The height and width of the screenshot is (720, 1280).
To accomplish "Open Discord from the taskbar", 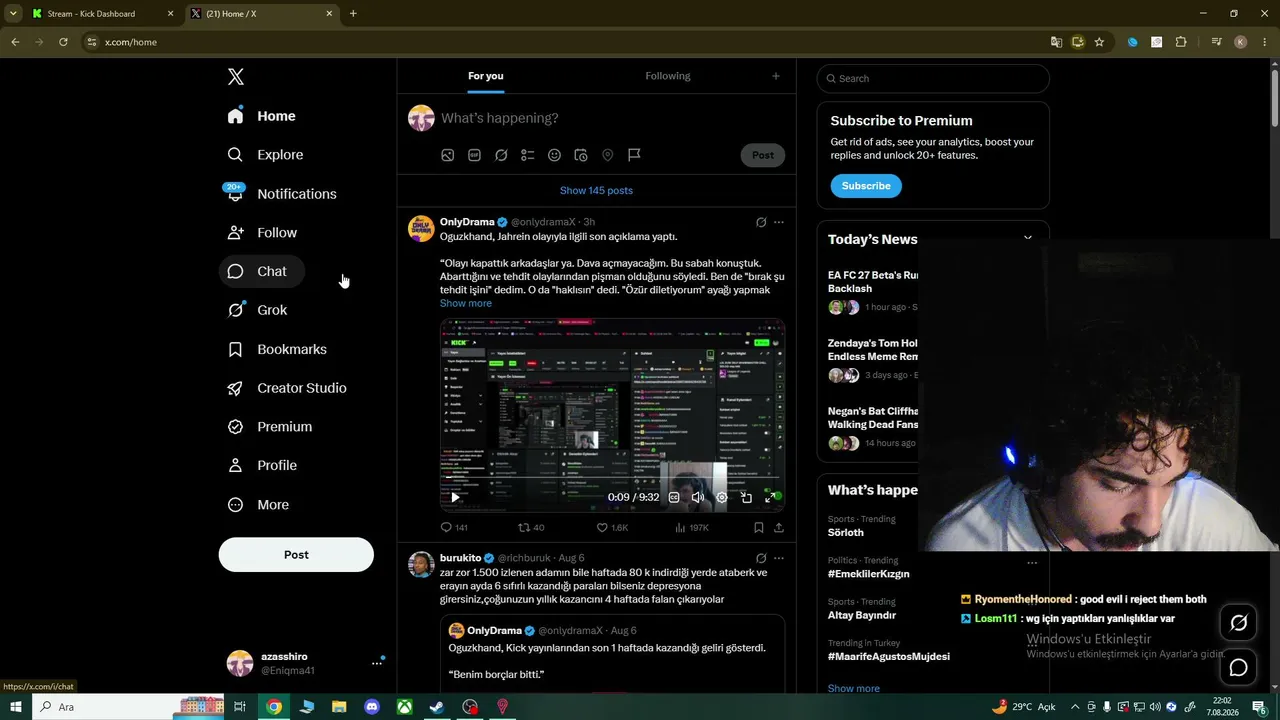I will (x=372, y=707).
